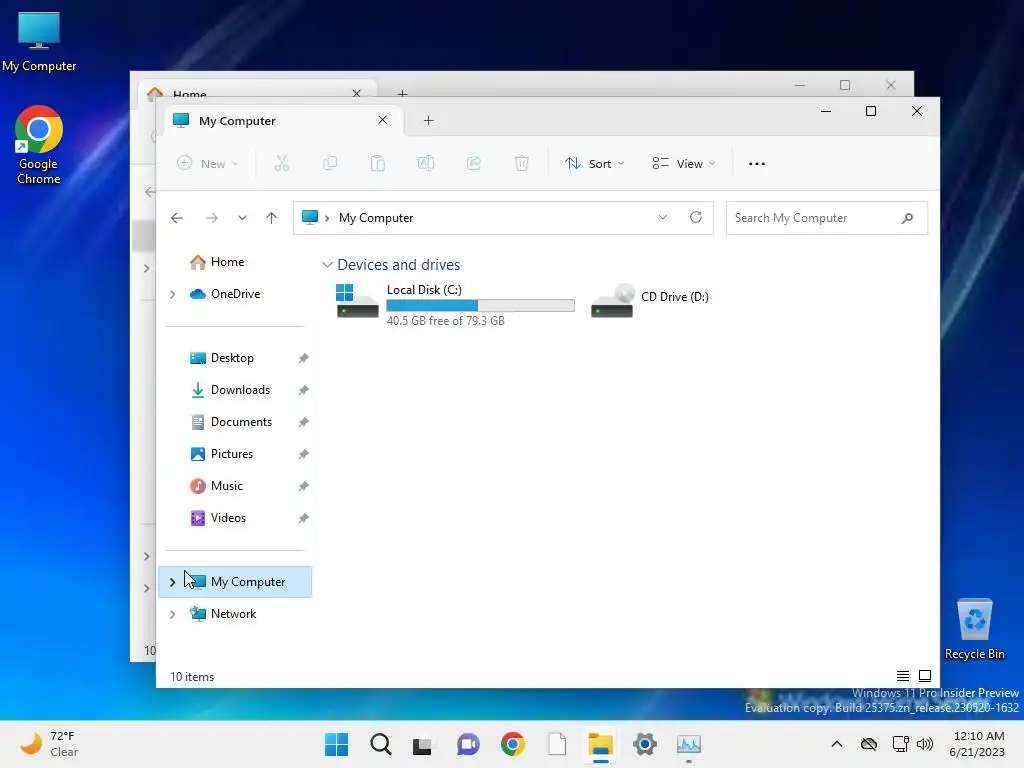Open recent locations dropdown chevron
This screenshot has height=768, width=1024.
point(242,218)
